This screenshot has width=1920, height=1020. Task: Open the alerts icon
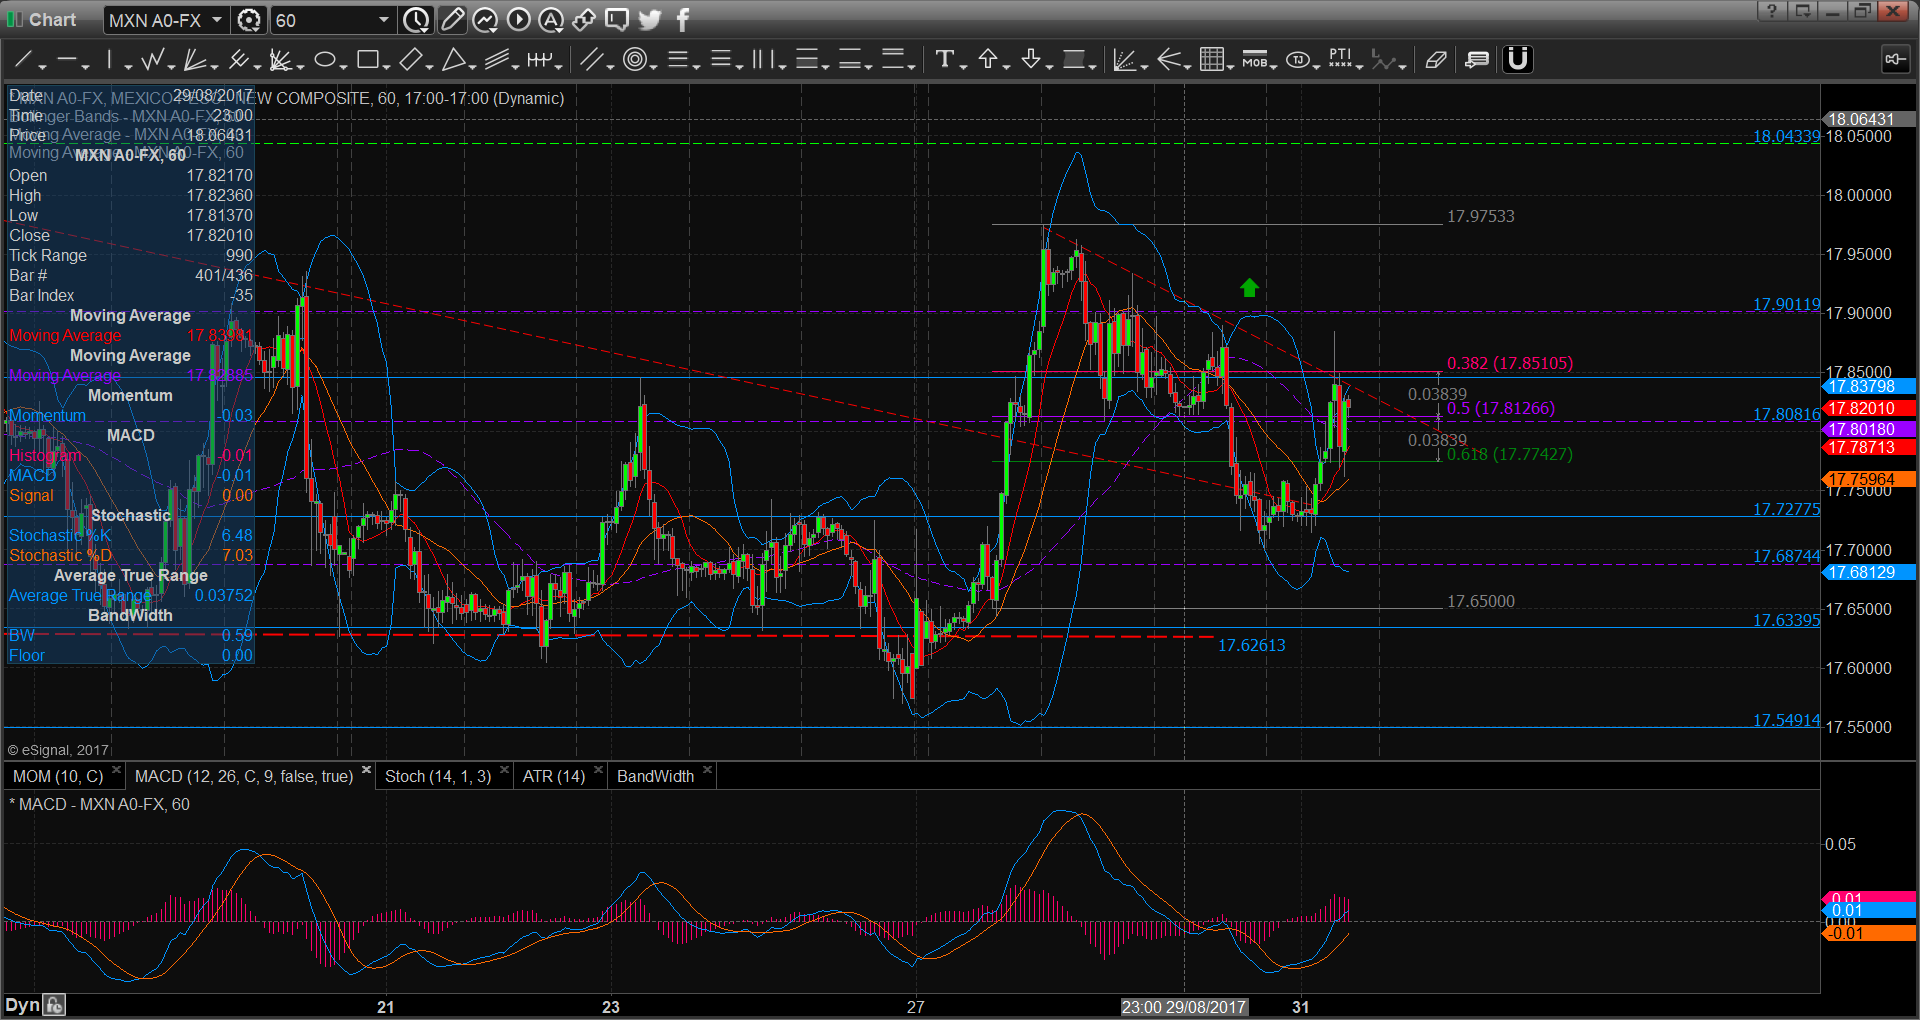tap(551, 20)
